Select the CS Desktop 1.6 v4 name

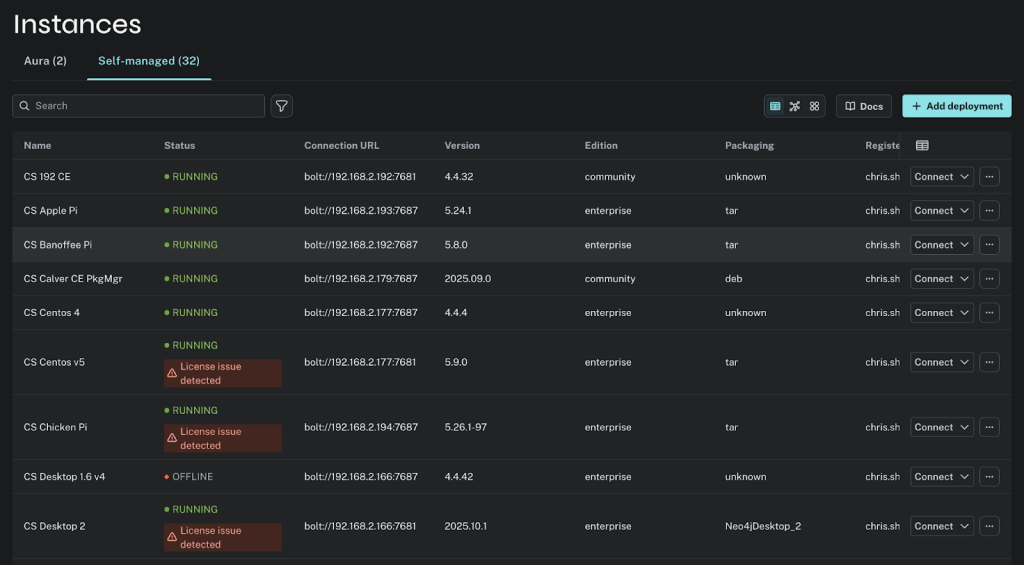pos(64,476)
